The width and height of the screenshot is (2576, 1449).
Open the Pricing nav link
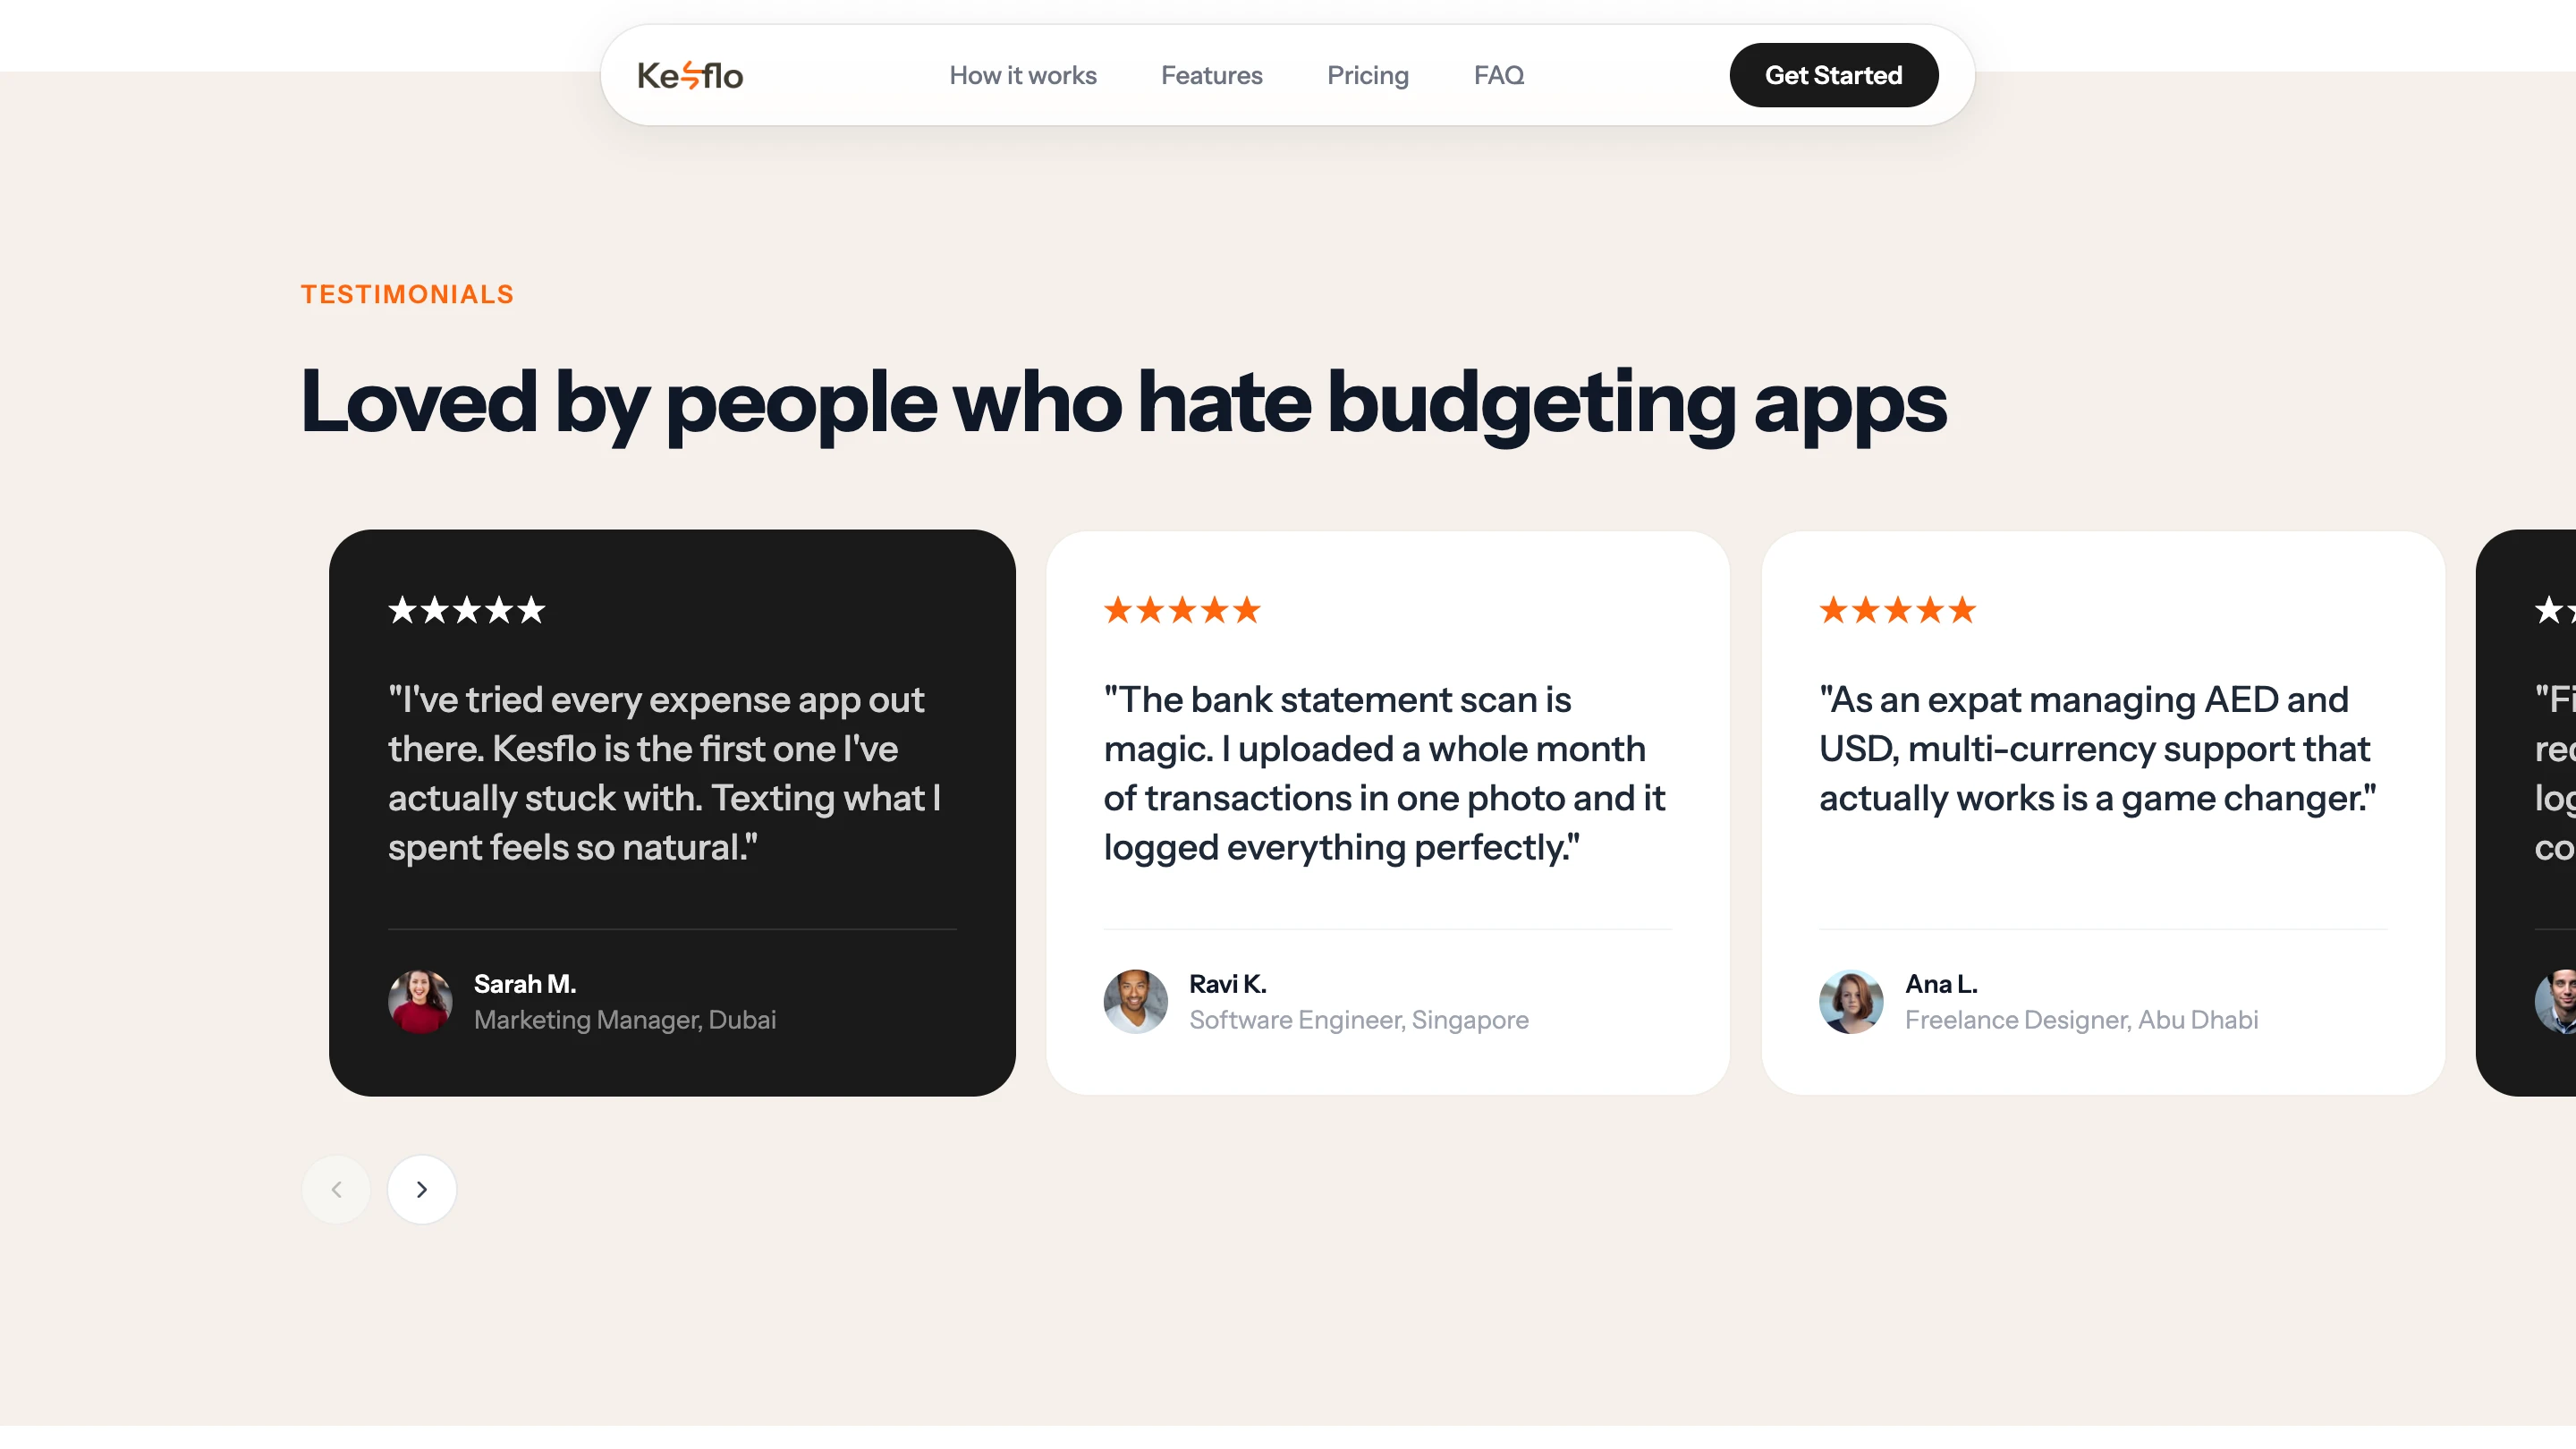click(1367, 75)
